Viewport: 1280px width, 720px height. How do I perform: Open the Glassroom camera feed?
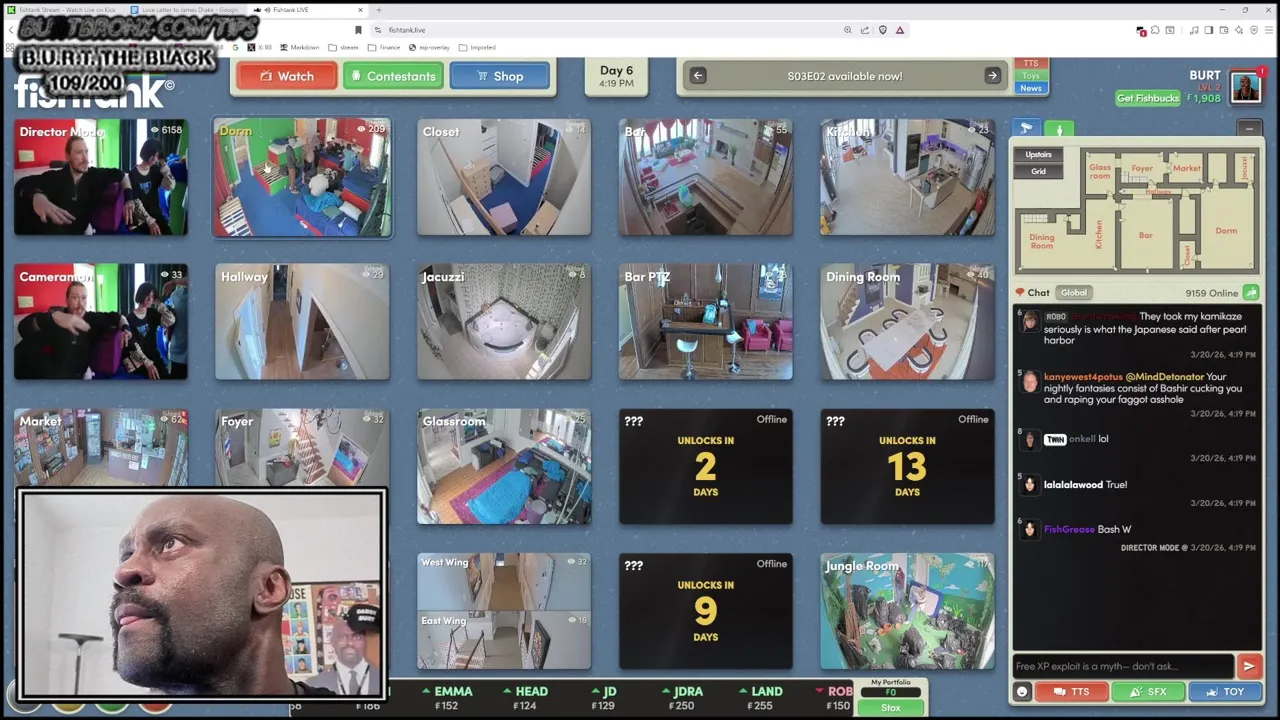click(504, 467)
